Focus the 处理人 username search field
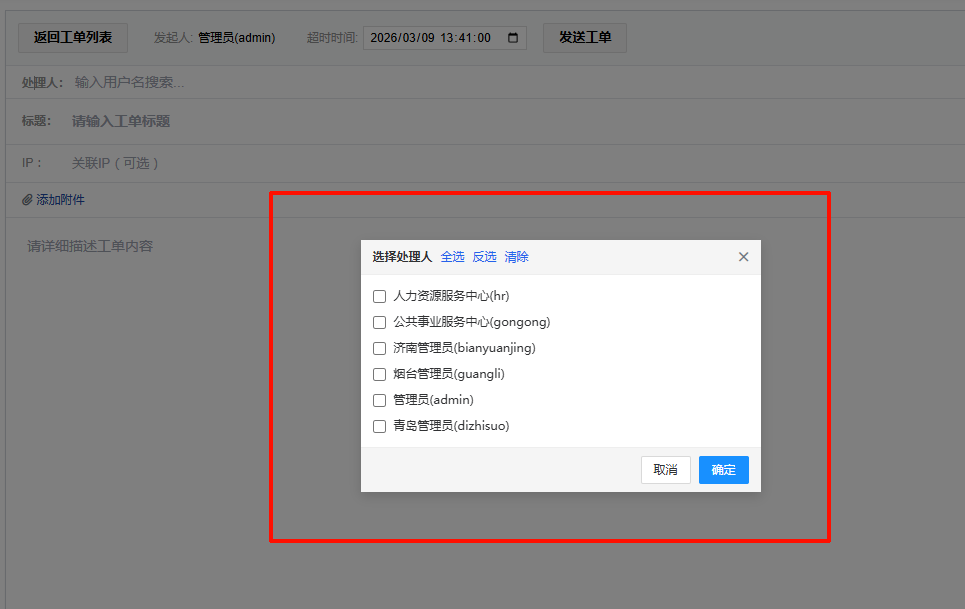The width and height of the screenshot is (965, 609). pyautogui.click(x=300, y=82)
